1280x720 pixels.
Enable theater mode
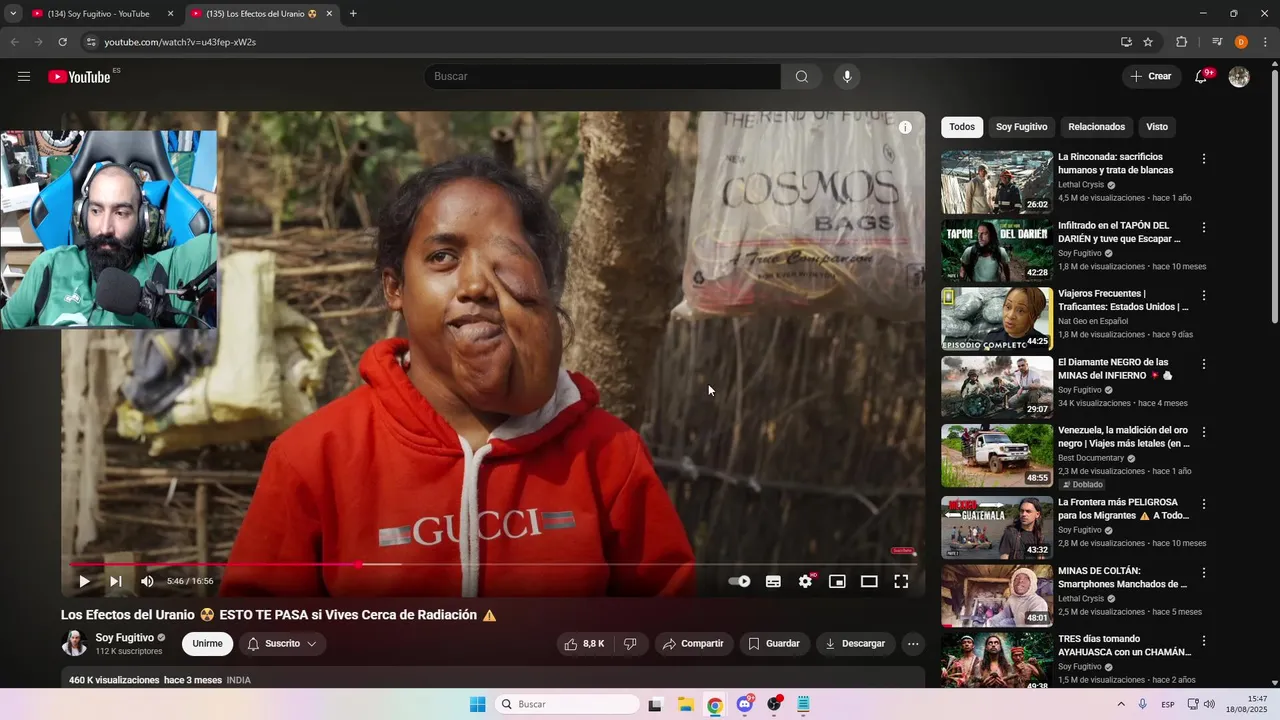869,581
